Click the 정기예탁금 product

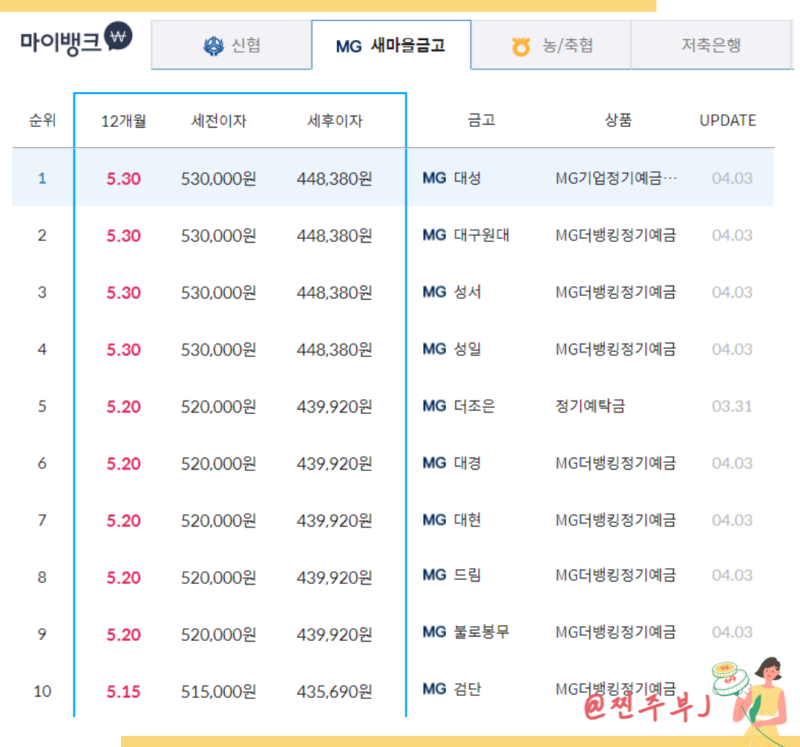click(x=590, y=406)
